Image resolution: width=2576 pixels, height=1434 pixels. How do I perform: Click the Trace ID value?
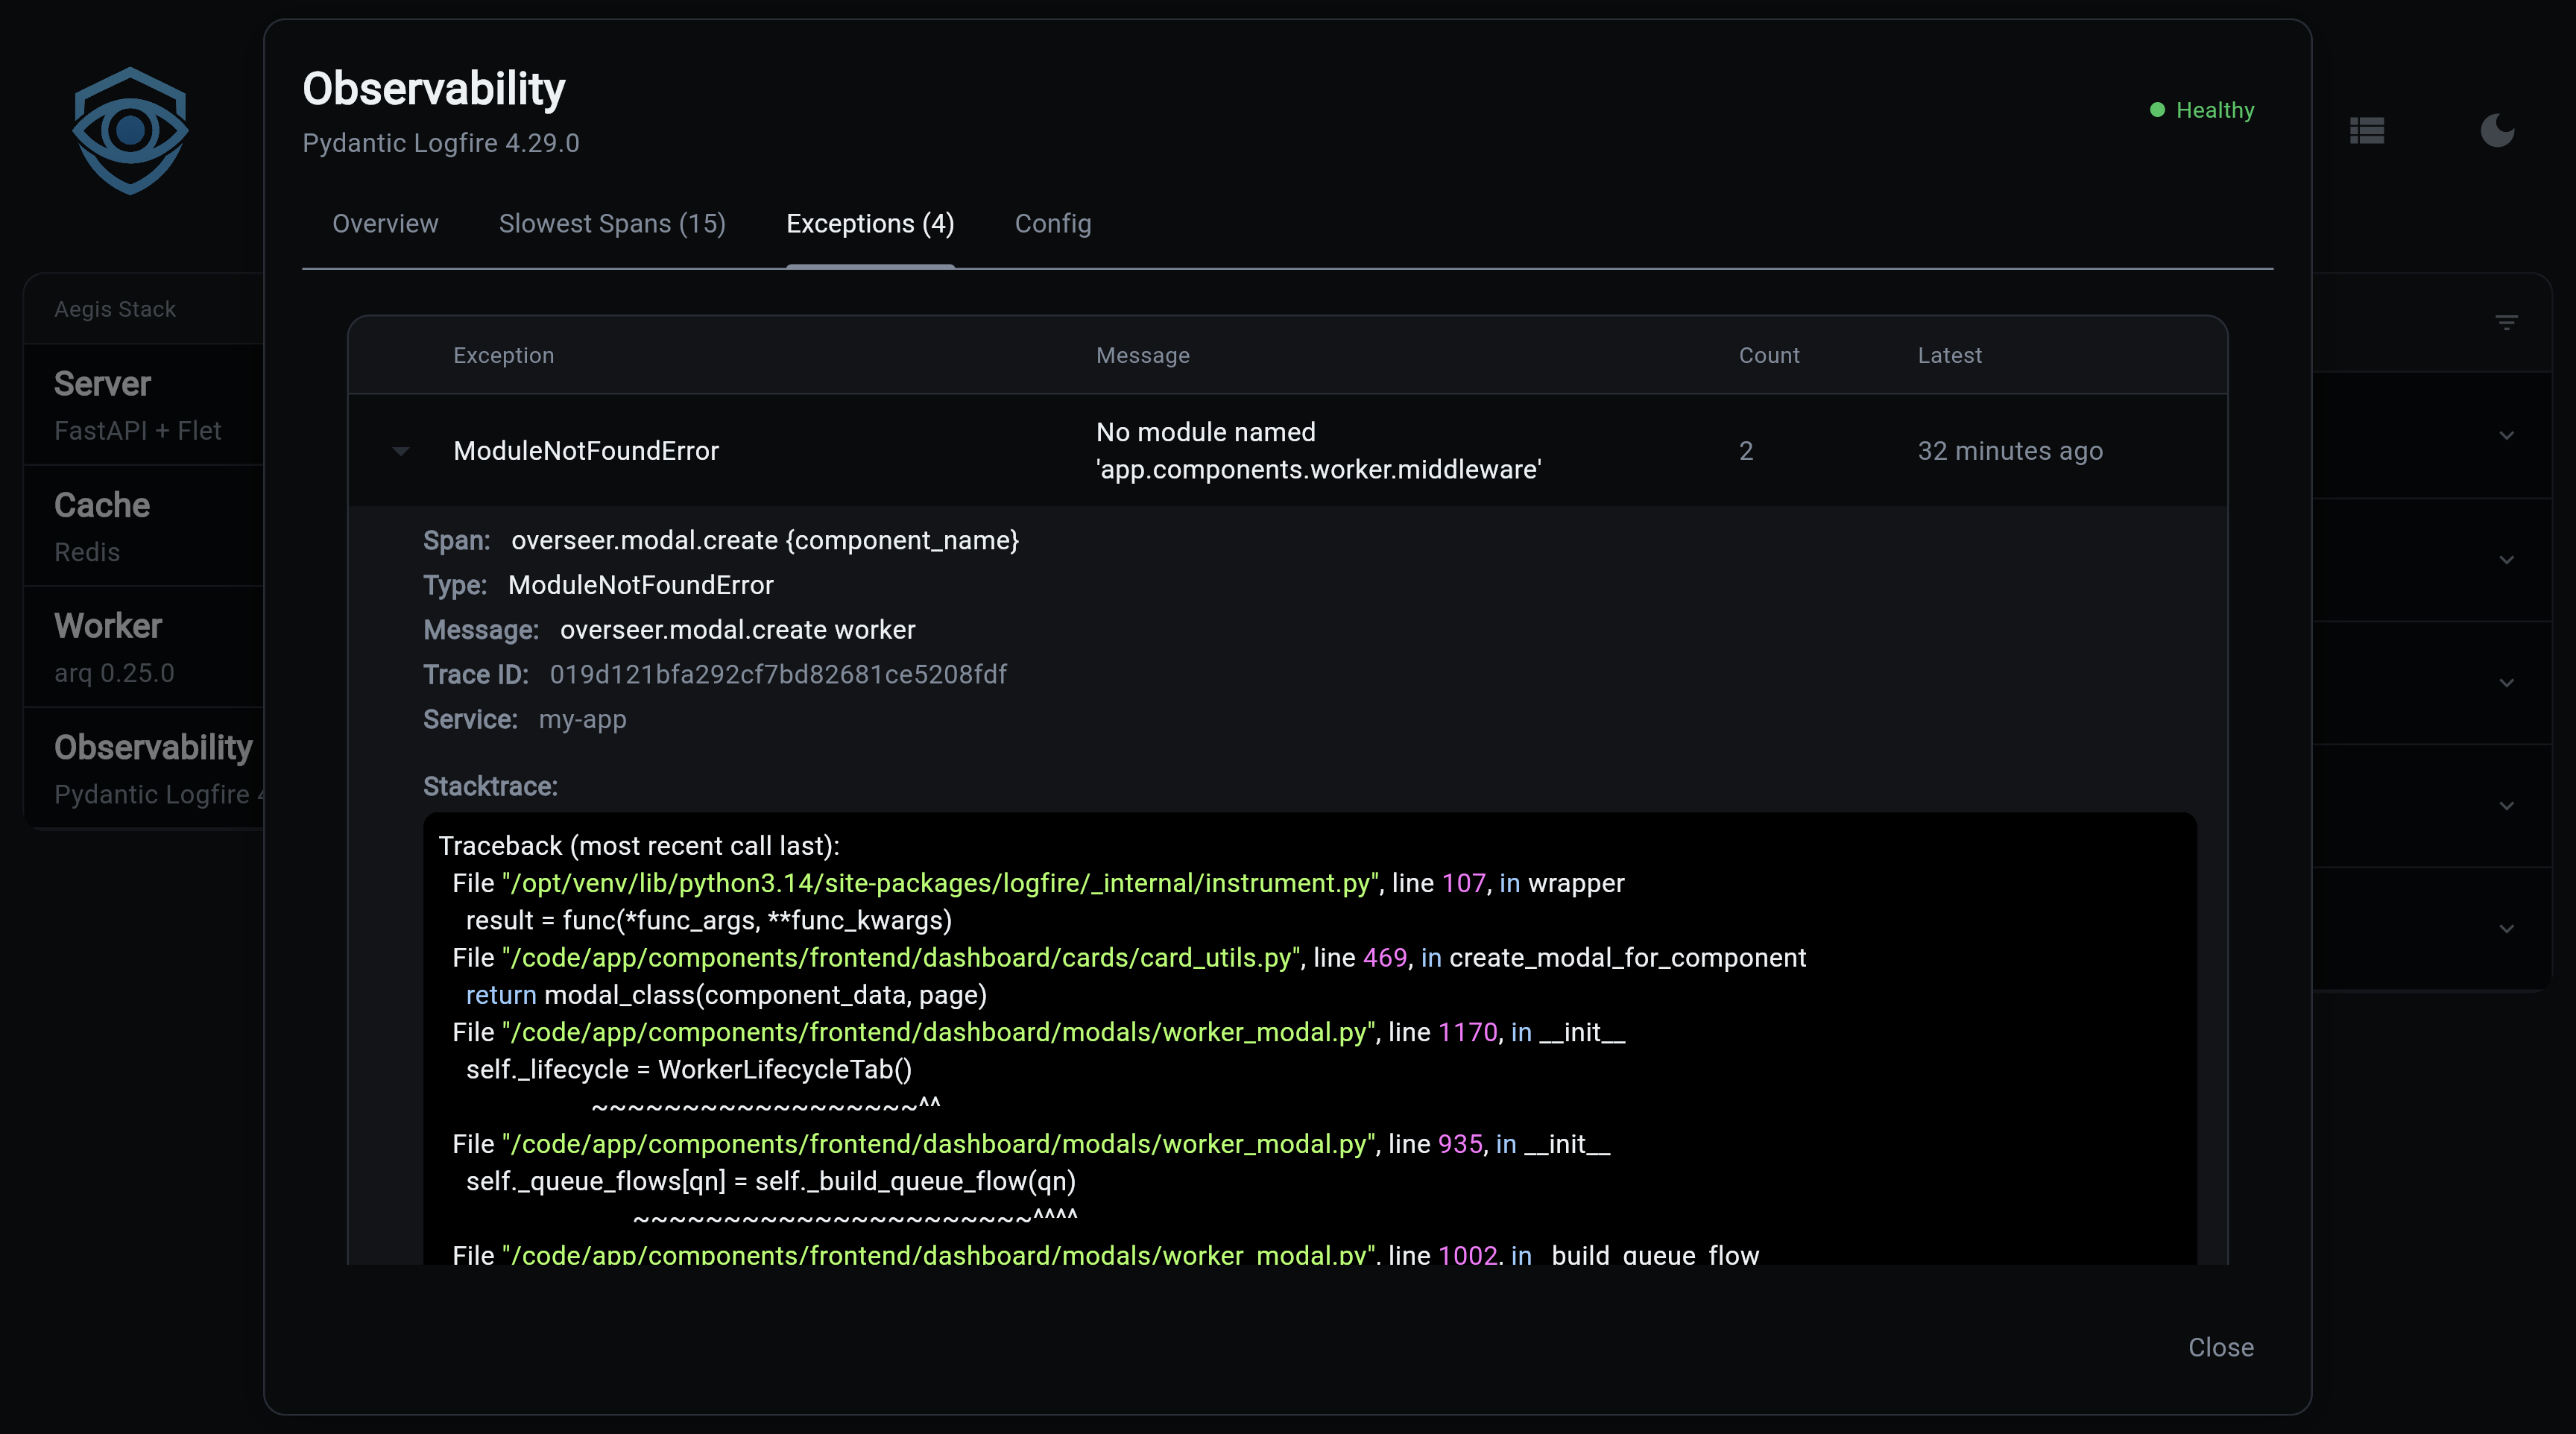pos(778,675)
